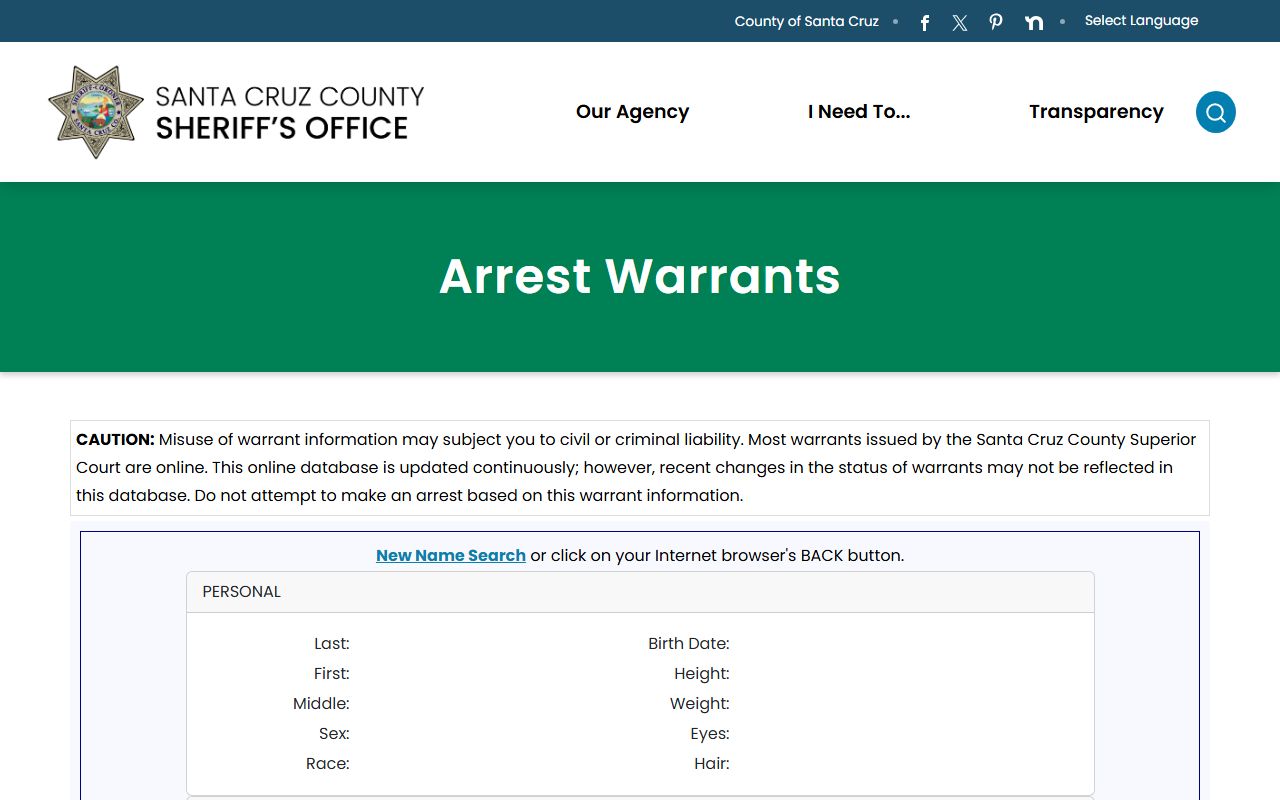The height and width of the screenshot is (800, 1280).
Task: Open the Our Agency menu
Action: (632, 112)
